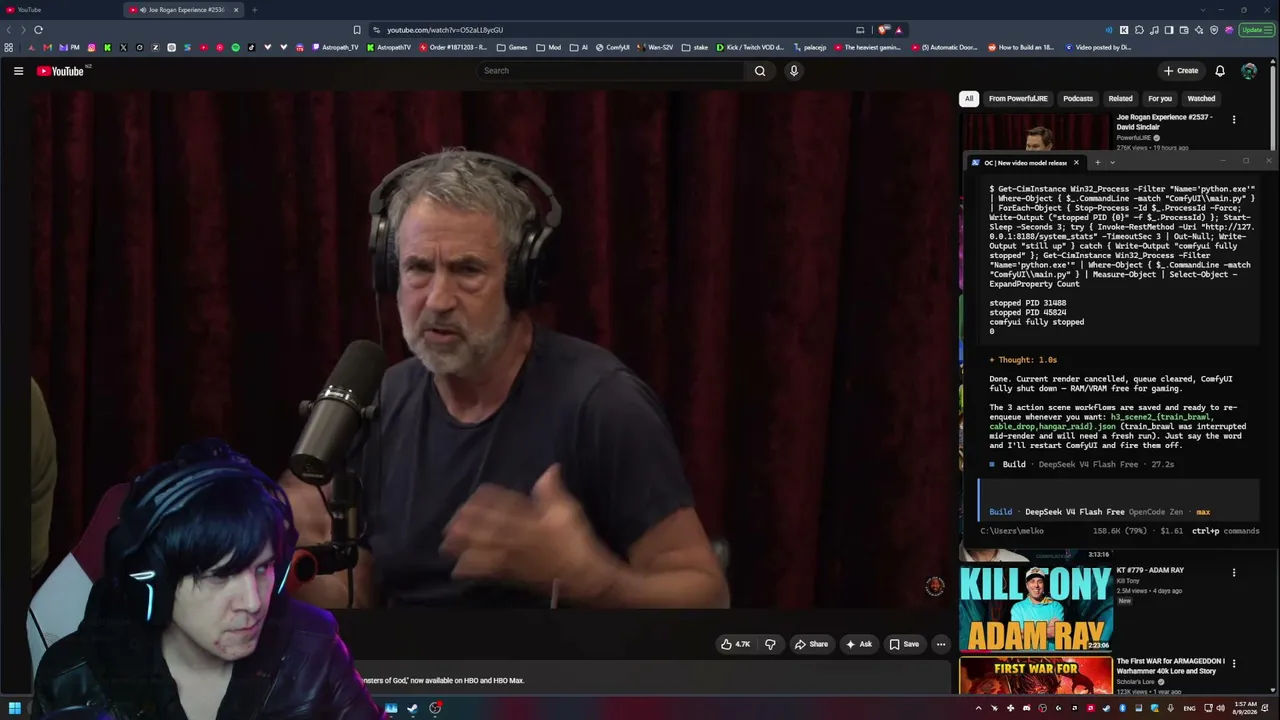This screenshot has width=1280, height=720.
Task: Open the Mod bookmarks folder
Action: (x=549, y=47)
